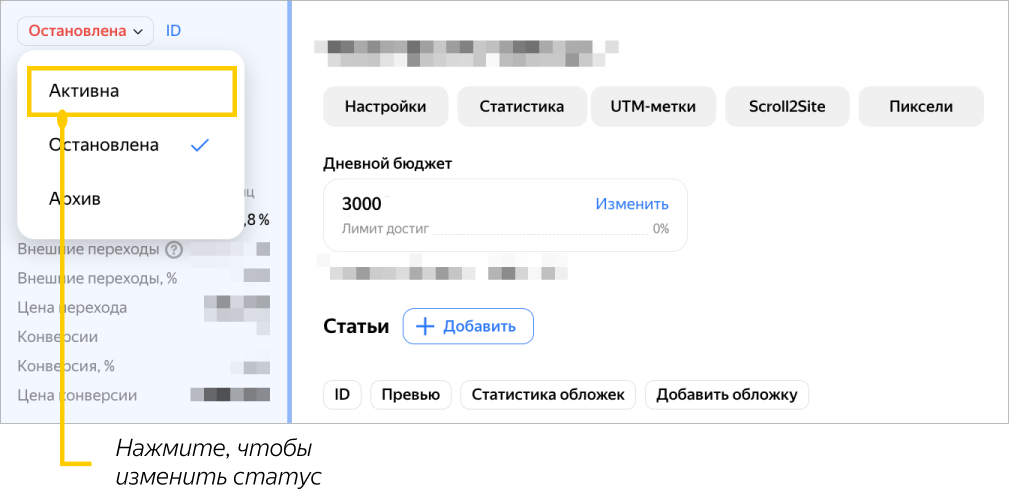Viewport: 1009px width, 491px height.
Task: Switch to the Статистика tab
Action: point(521,107)
